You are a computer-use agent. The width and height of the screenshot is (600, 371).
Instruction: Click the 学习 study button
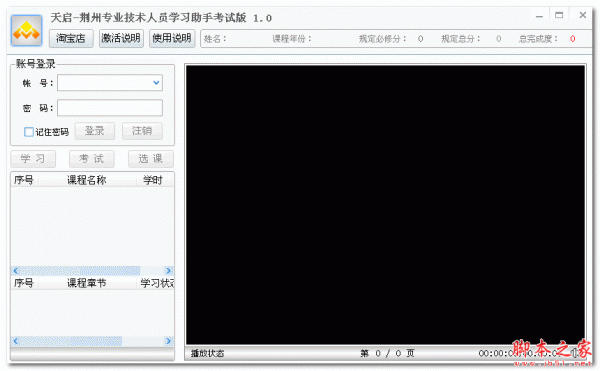(x=33, y=159)
